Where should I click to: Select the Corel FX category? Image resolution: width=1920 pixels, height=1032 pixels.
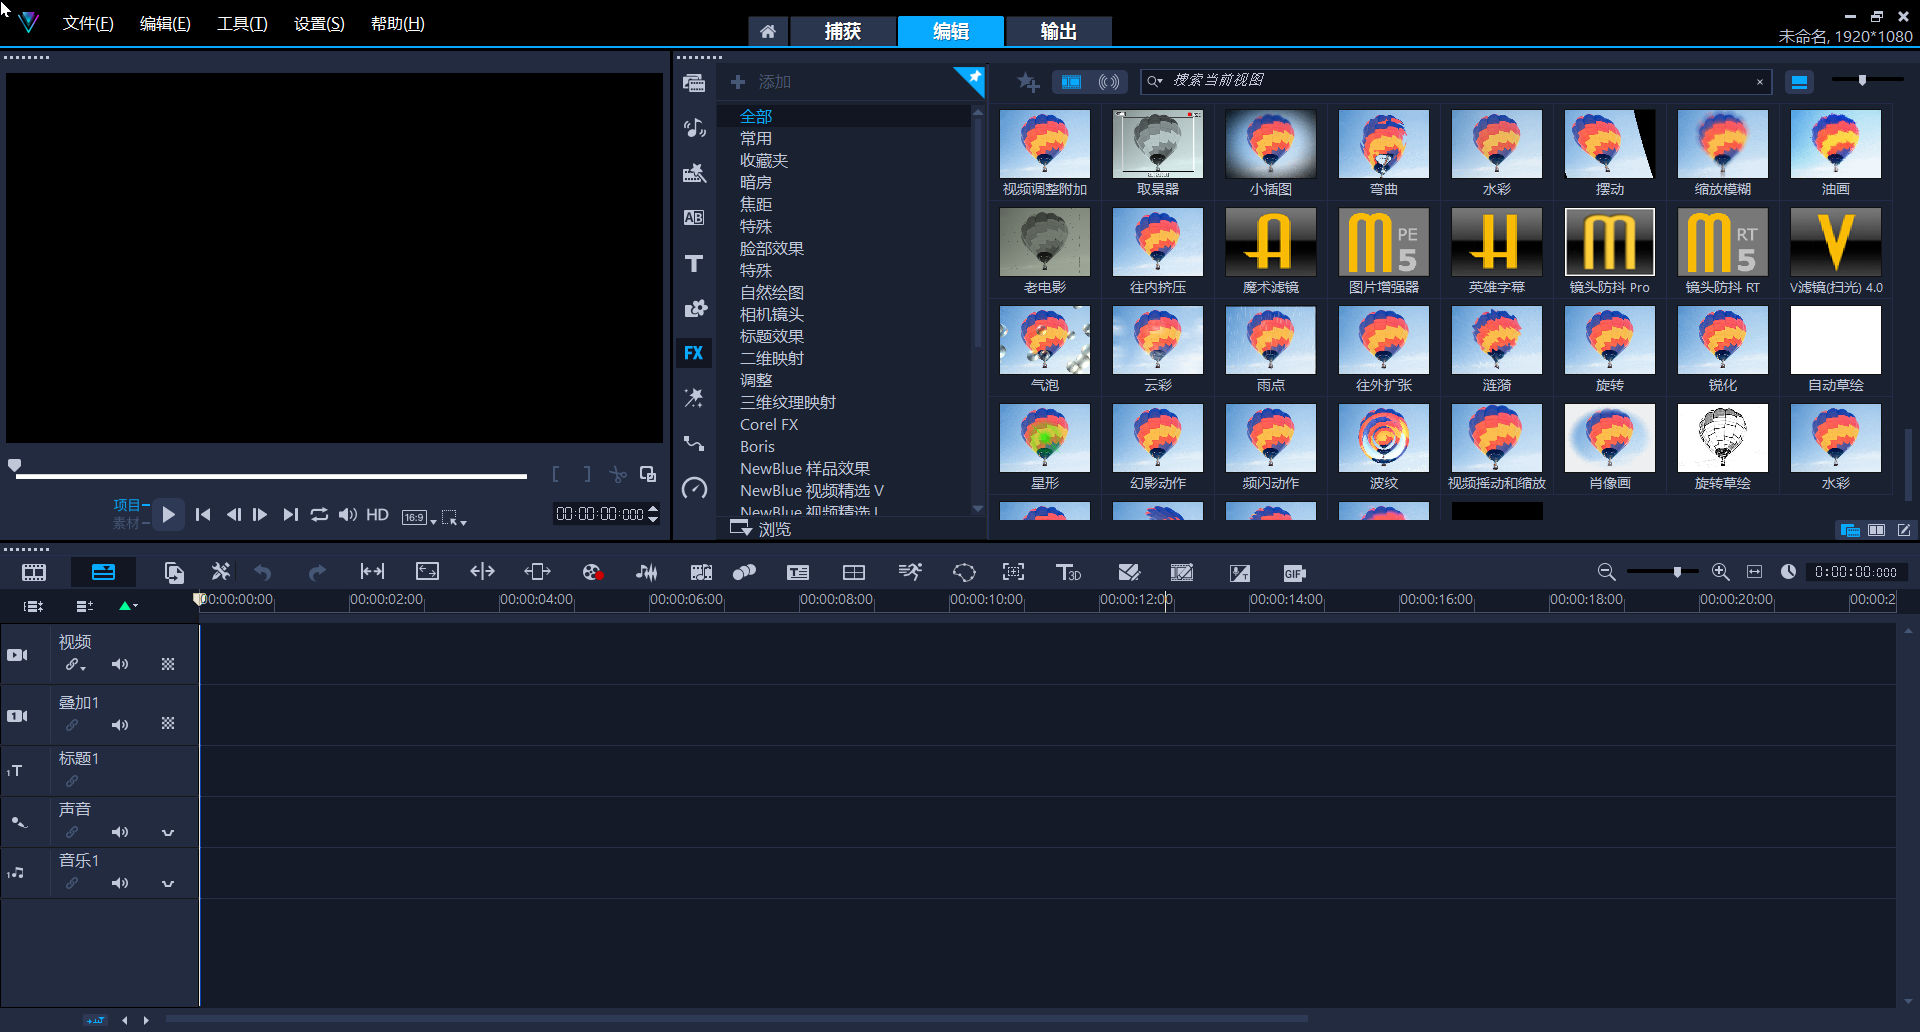[769, 424]
